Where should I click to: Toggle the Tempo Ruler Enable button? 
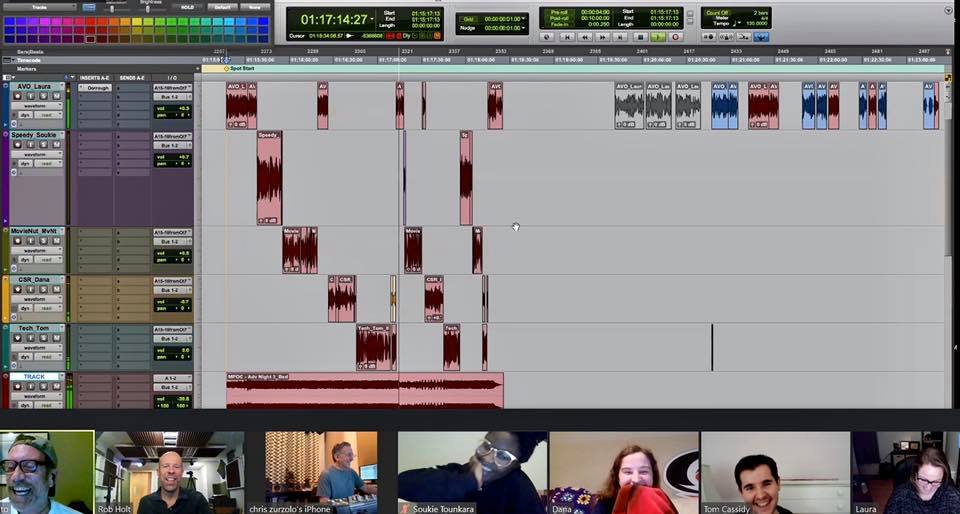[x=743, y=37]
